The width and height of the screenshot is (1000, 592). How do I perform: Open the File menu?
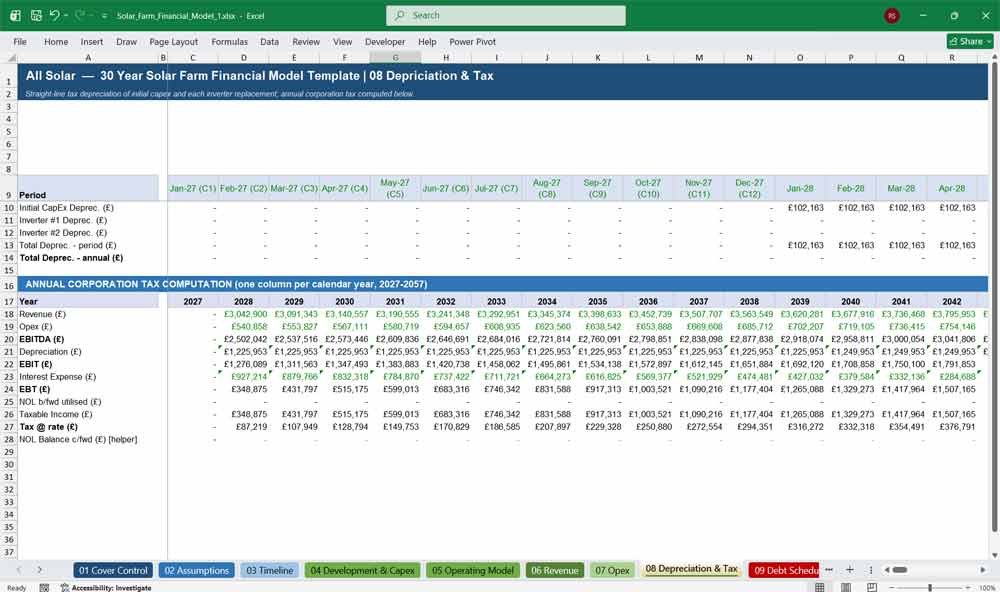(20, 41)
